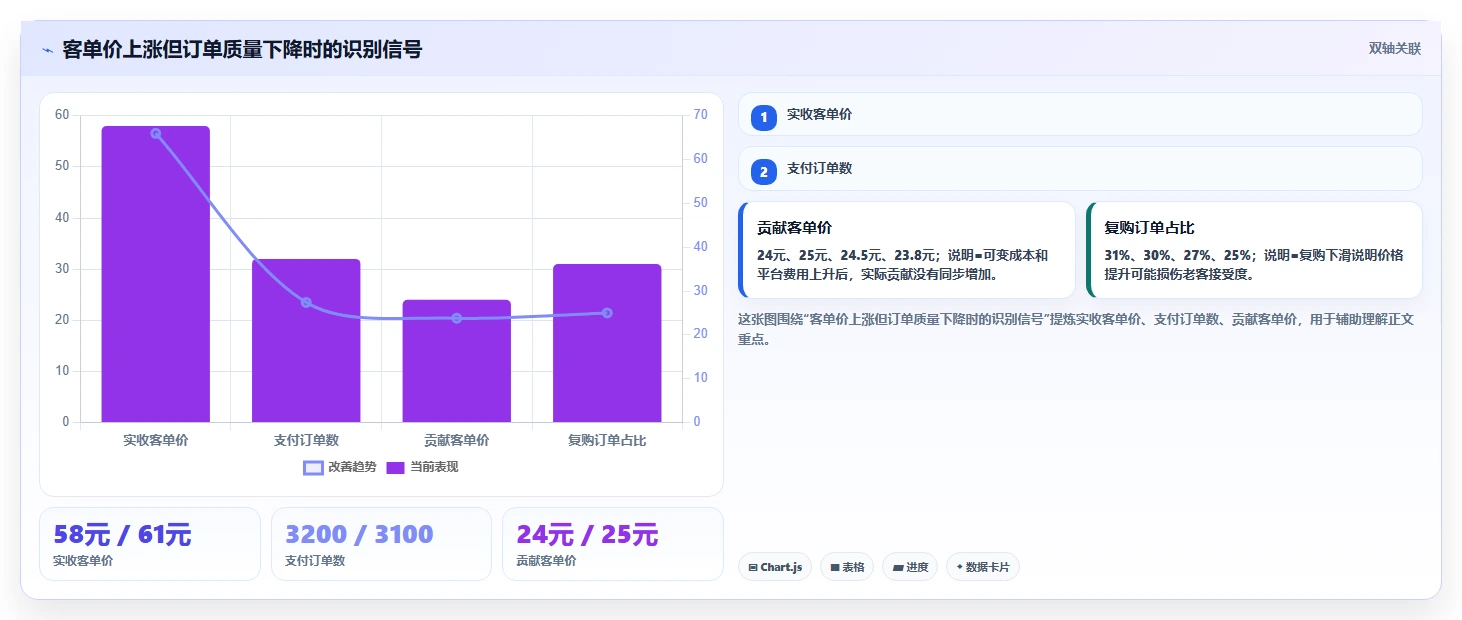The width and height of the screenshot is (1462, 620).
Task: Click the x-axis label 复购订单占比
Action: click(607, 440)
